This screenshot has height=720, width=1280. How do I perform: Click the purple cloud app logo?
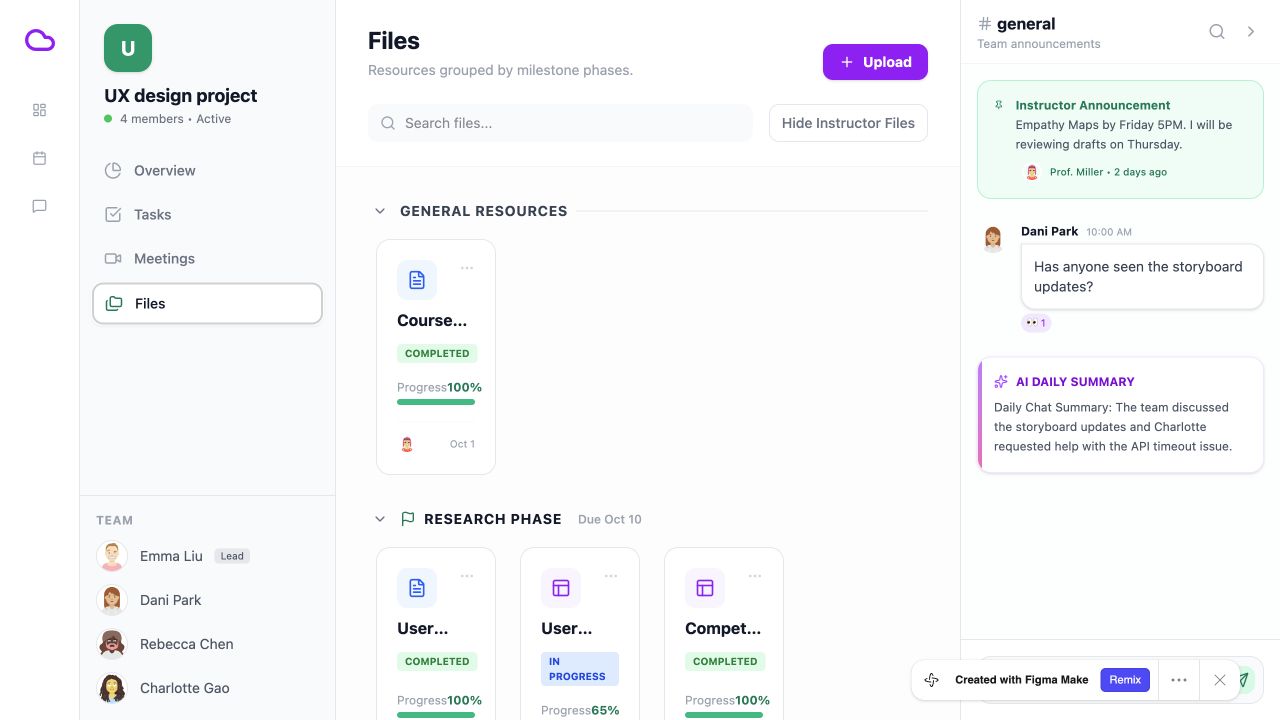point(40,40)
